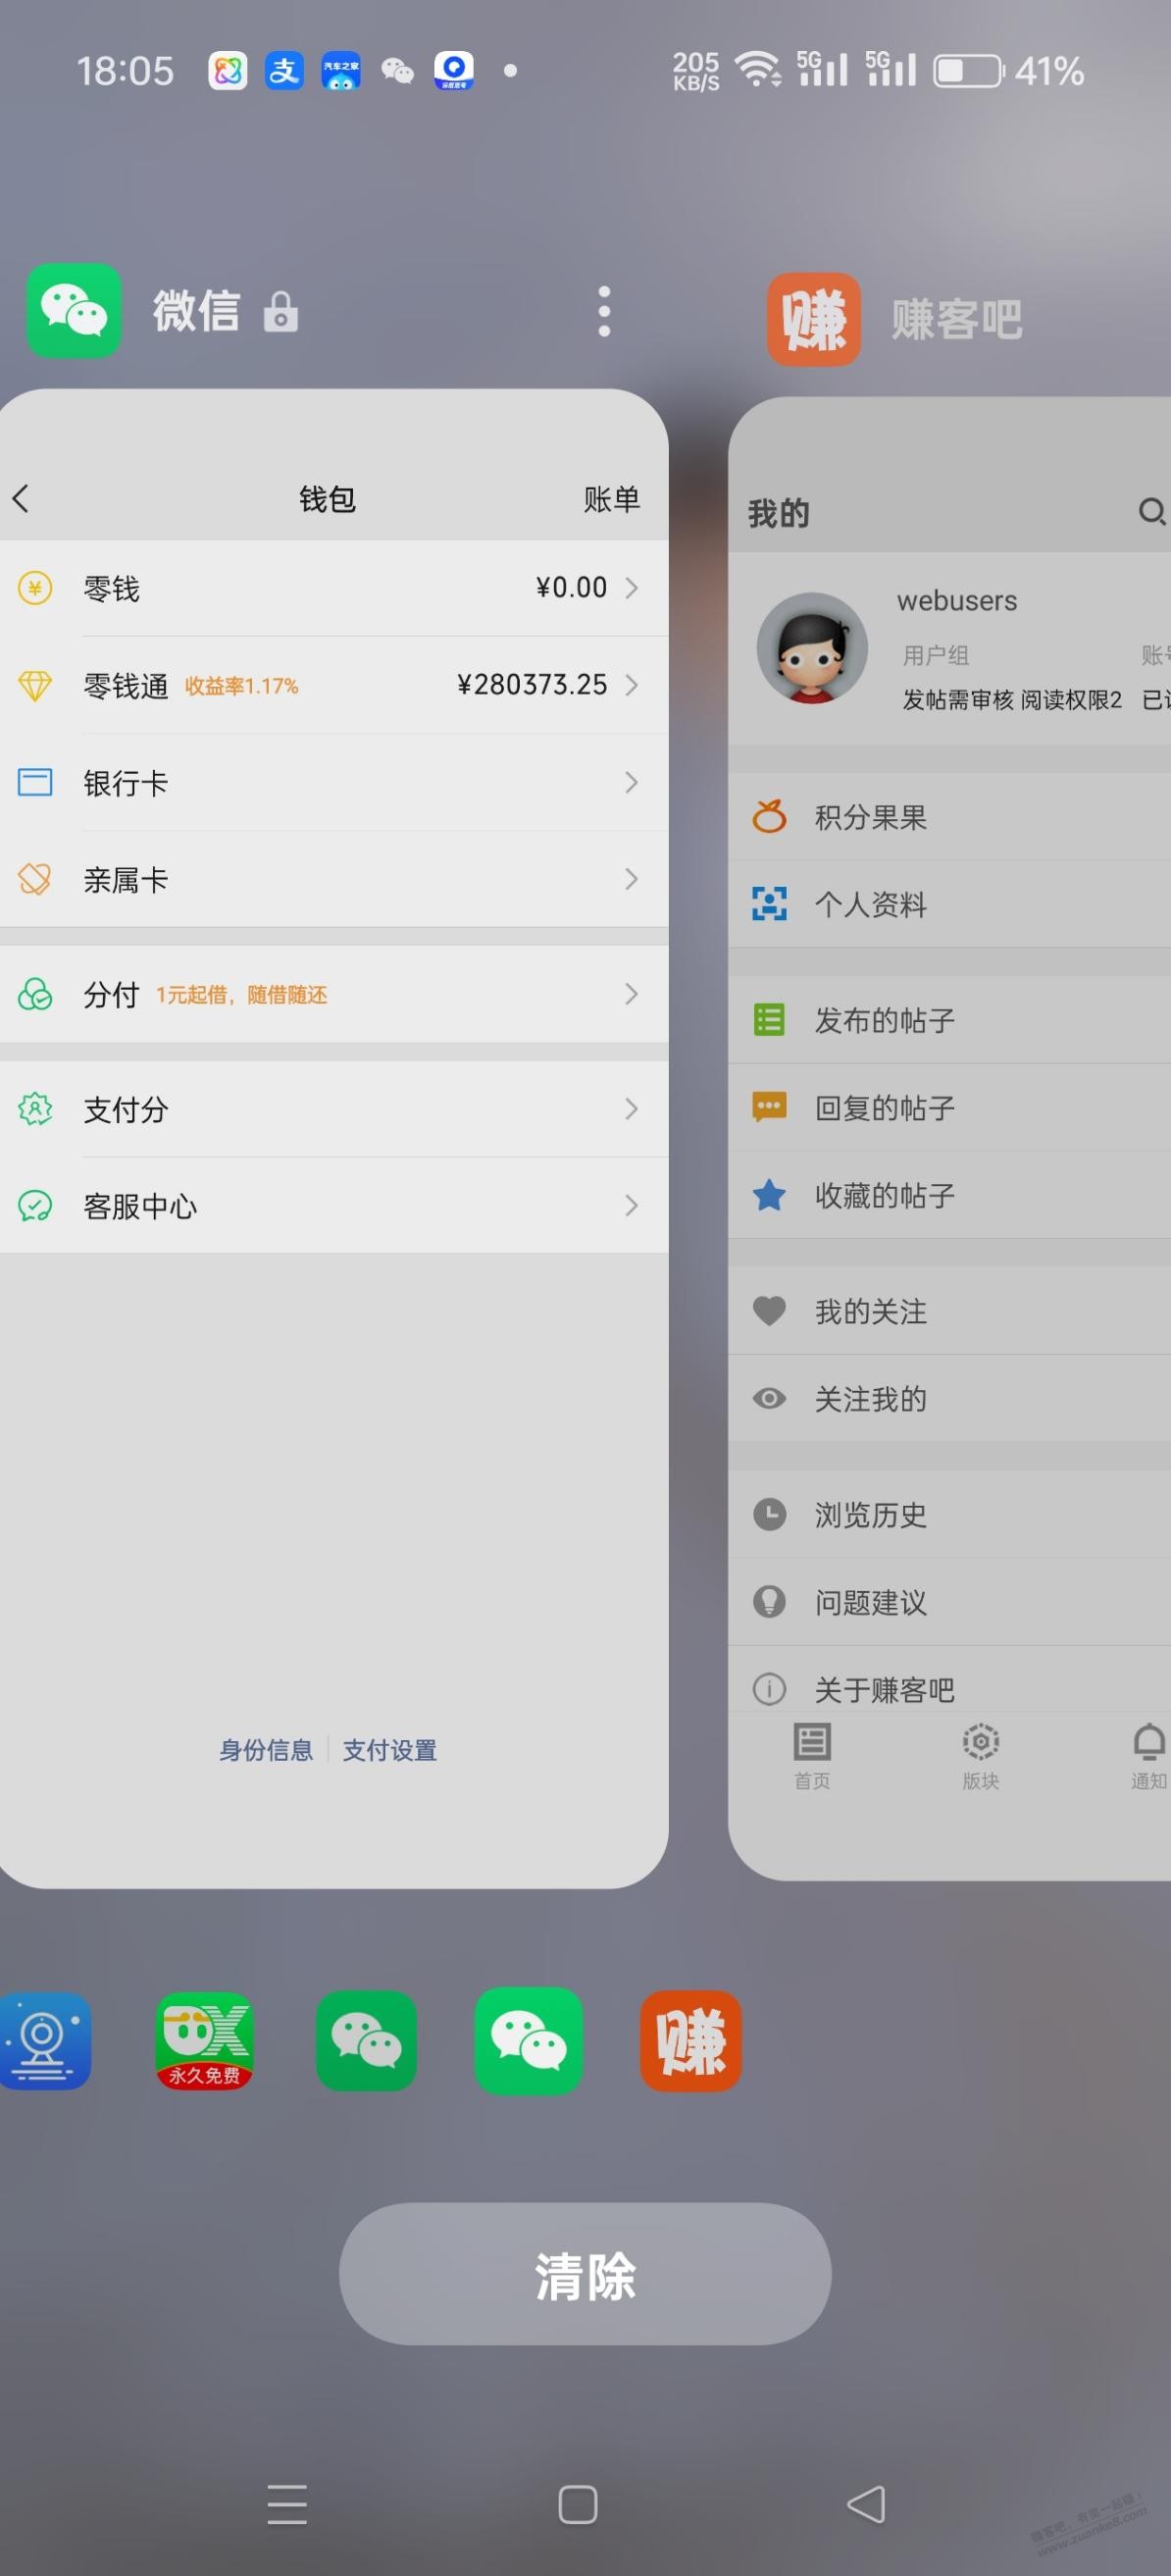Open 发布的帖子 in 赚客吧

coord(949,1020)
